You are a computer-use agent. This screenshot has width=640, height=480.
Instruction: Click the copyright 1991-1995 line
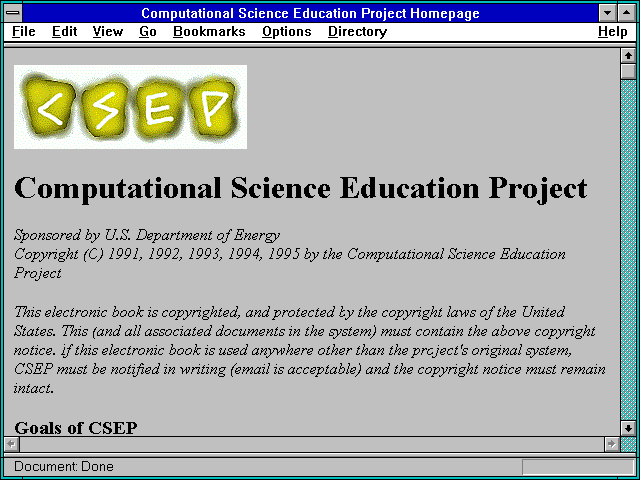point(290,264)
